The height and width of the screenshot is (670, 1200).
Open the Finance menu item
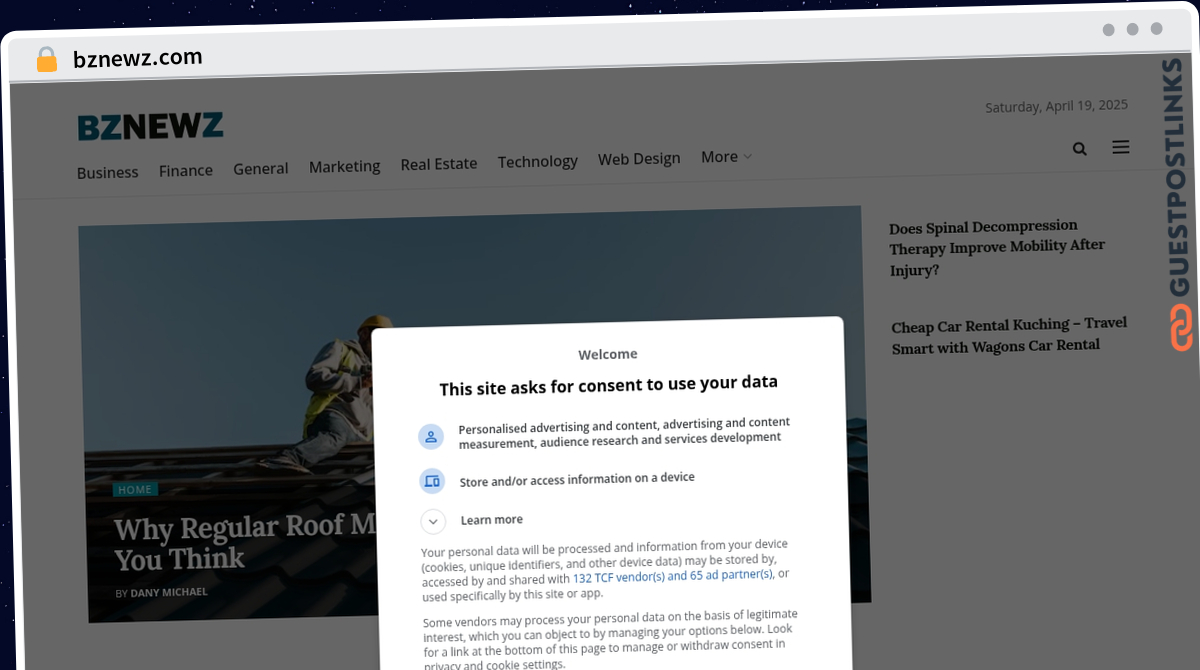(186, 170)
